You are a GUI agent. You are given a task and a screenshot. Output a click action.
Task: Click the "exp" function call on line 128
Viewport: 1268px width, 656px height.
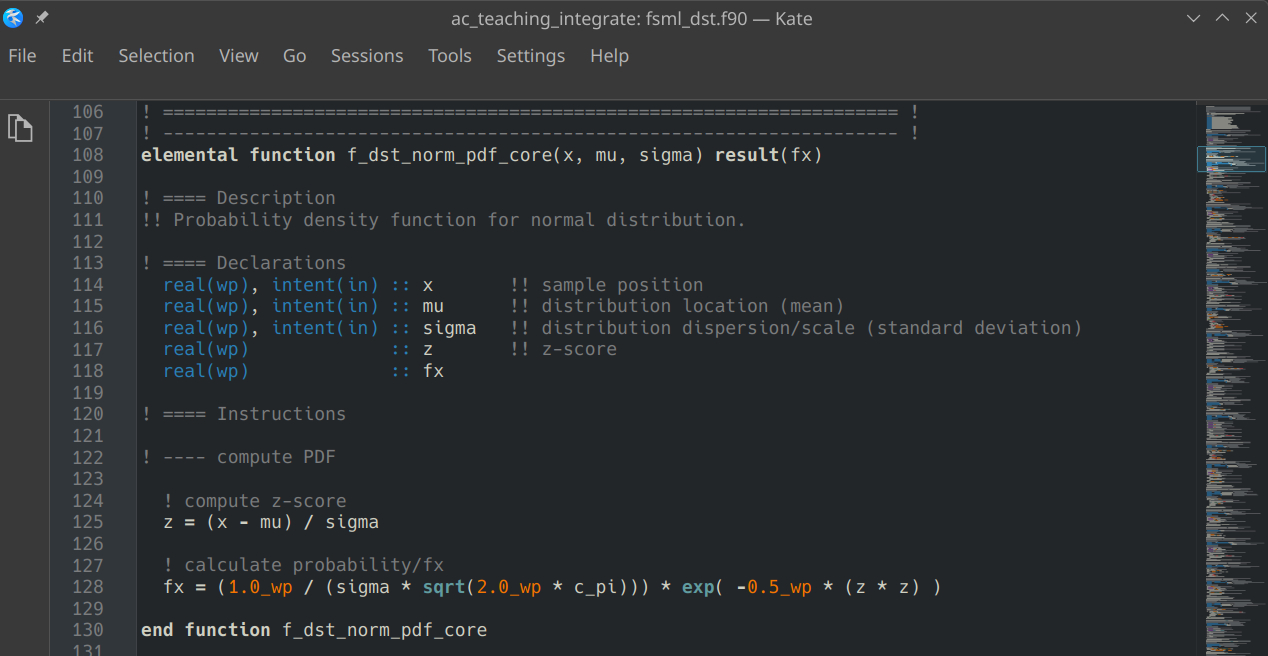tap(698, 587)
